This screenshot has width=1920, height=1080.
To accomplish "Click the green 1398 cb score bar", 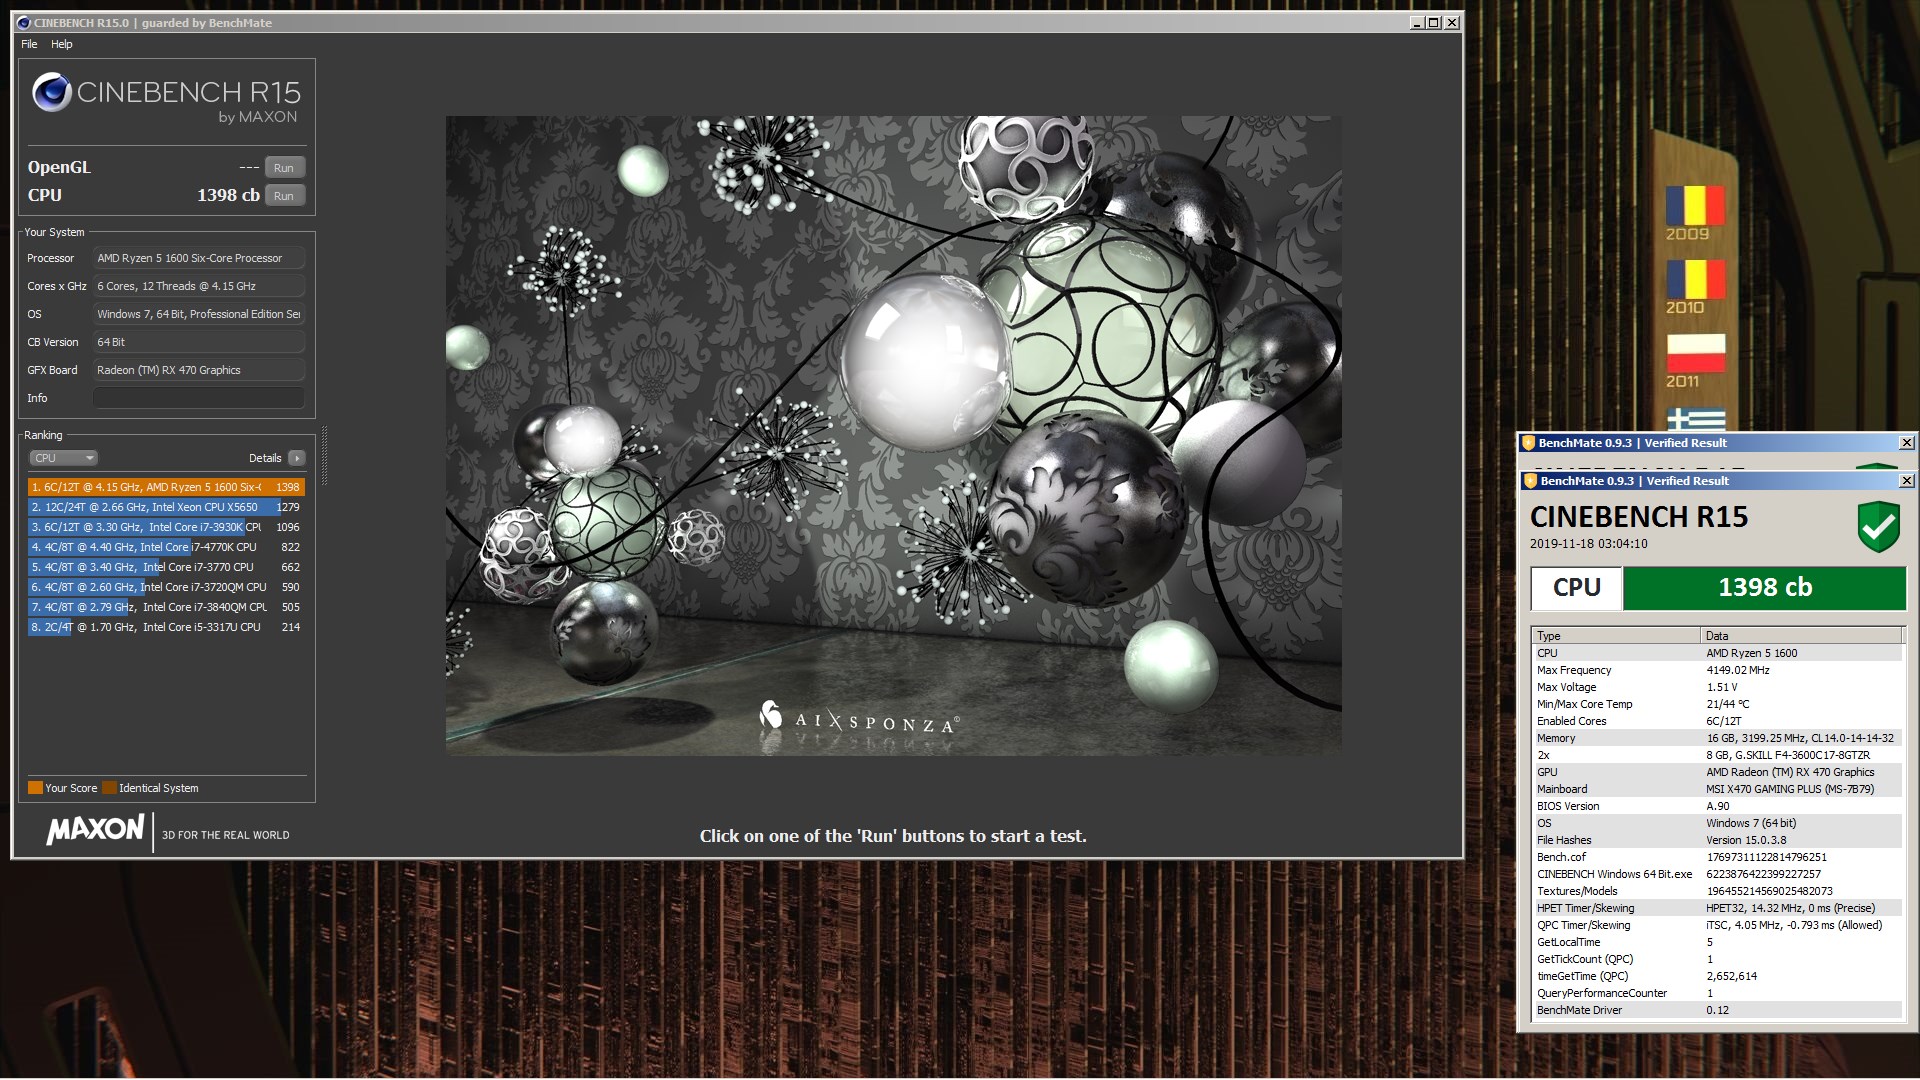I will click(x=1764, y=588).
